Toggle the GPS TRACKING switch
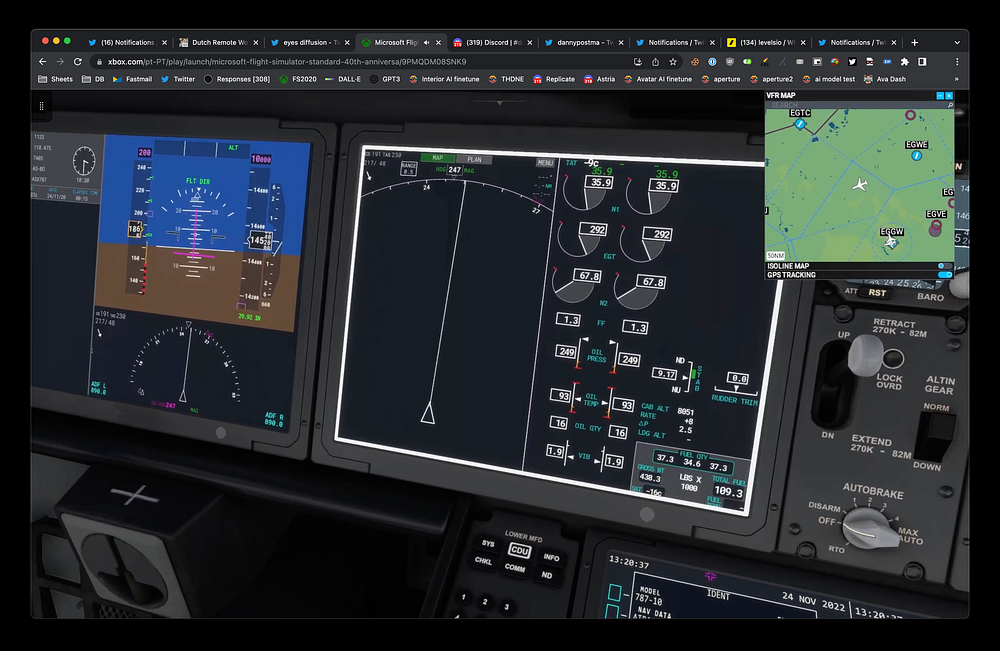 pyautogui.click(x=945, y=275)
